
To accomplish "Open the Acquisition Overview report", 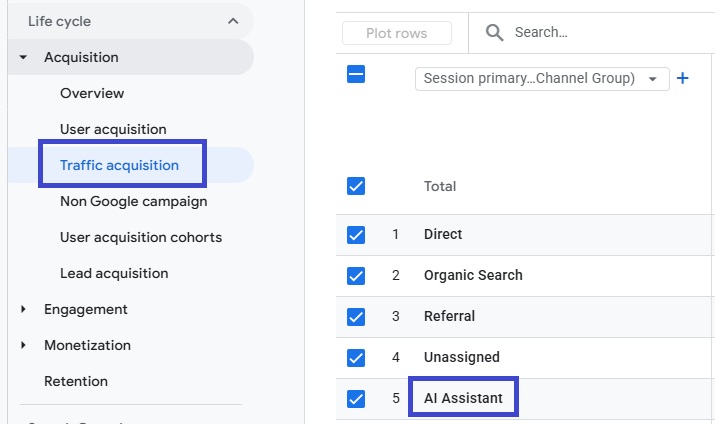I will 92,93.
